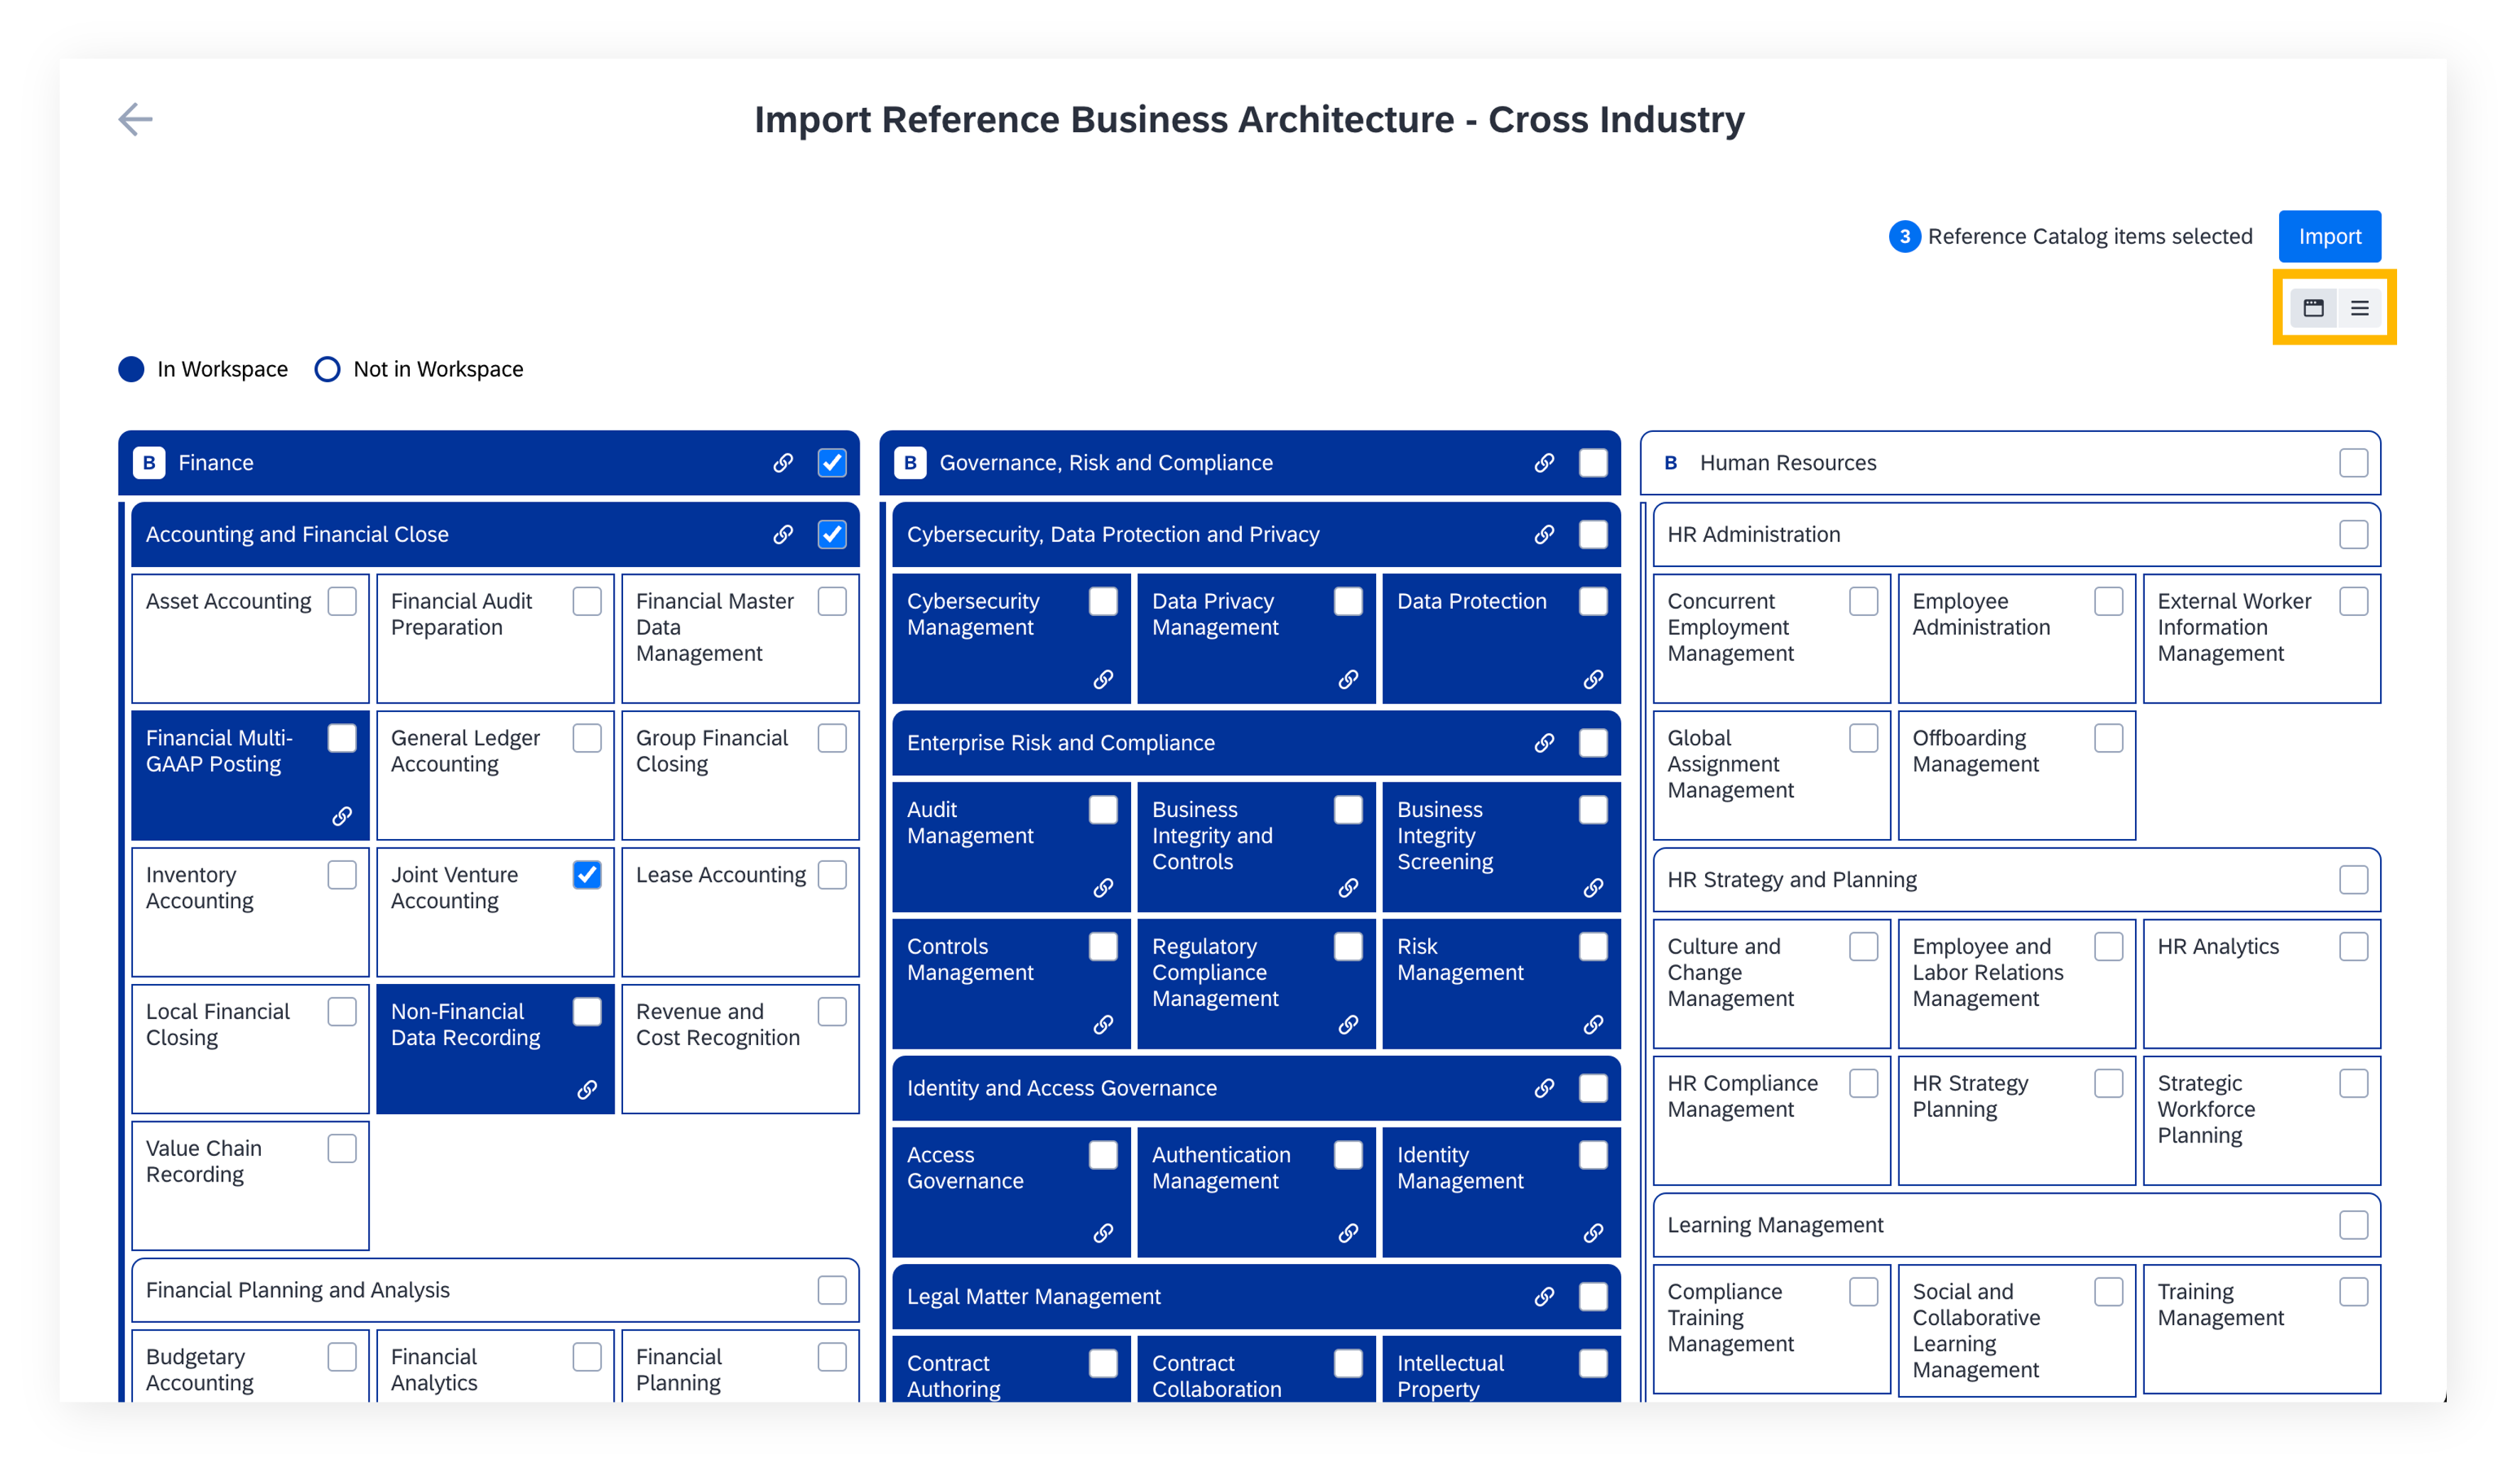Open Risk Management link icon
The height and width of the screenshot is (1475, 2520).
[x=1593, y=1025]
